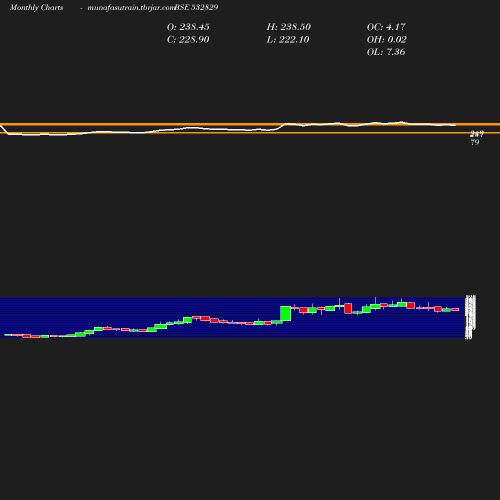Click the close price 'C: 228.90'

click(188, 40)
